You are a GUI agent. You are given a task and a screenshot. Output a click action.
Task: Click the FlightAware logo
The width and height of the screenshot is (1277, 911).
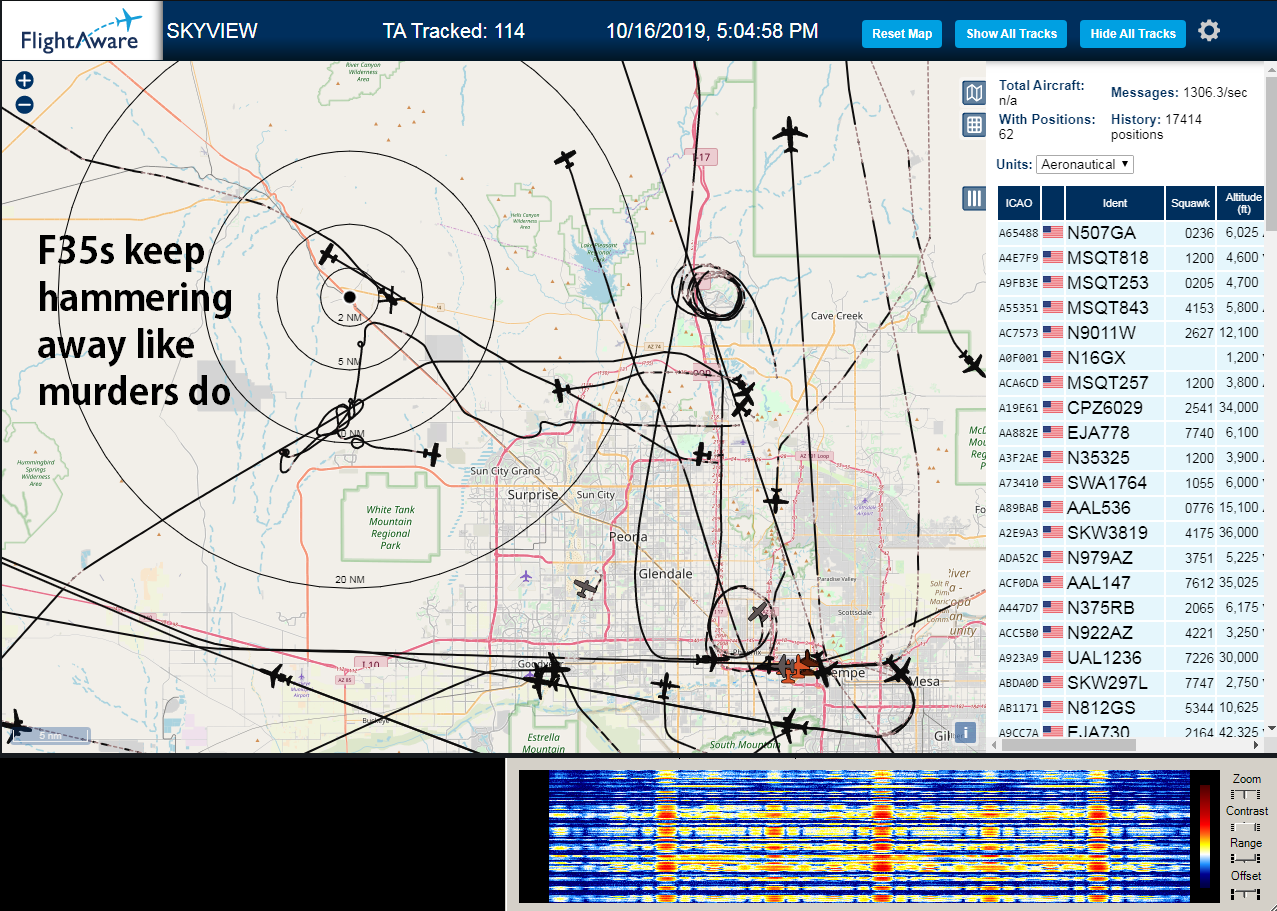click(81, 31)
